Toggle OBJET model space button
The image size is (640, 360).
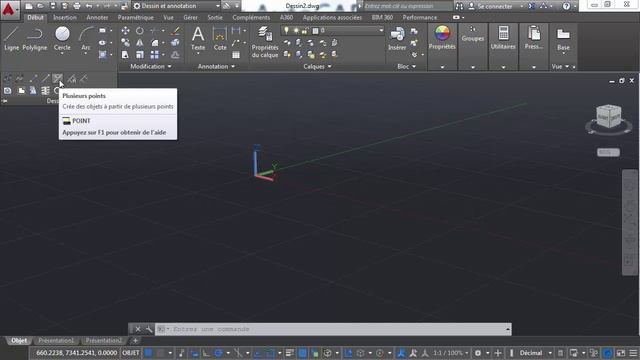(131, 353)
